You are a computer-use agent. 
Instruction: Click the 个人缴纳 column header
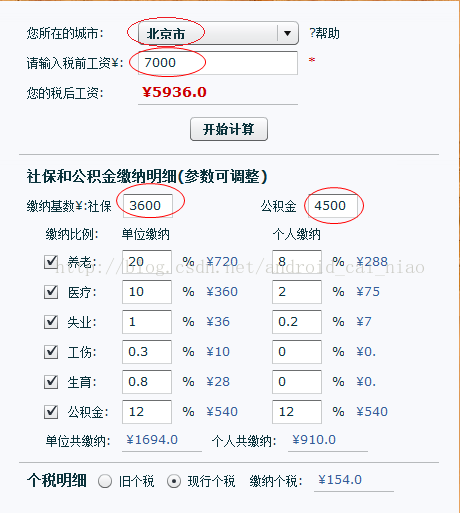[x=297, y=234]
